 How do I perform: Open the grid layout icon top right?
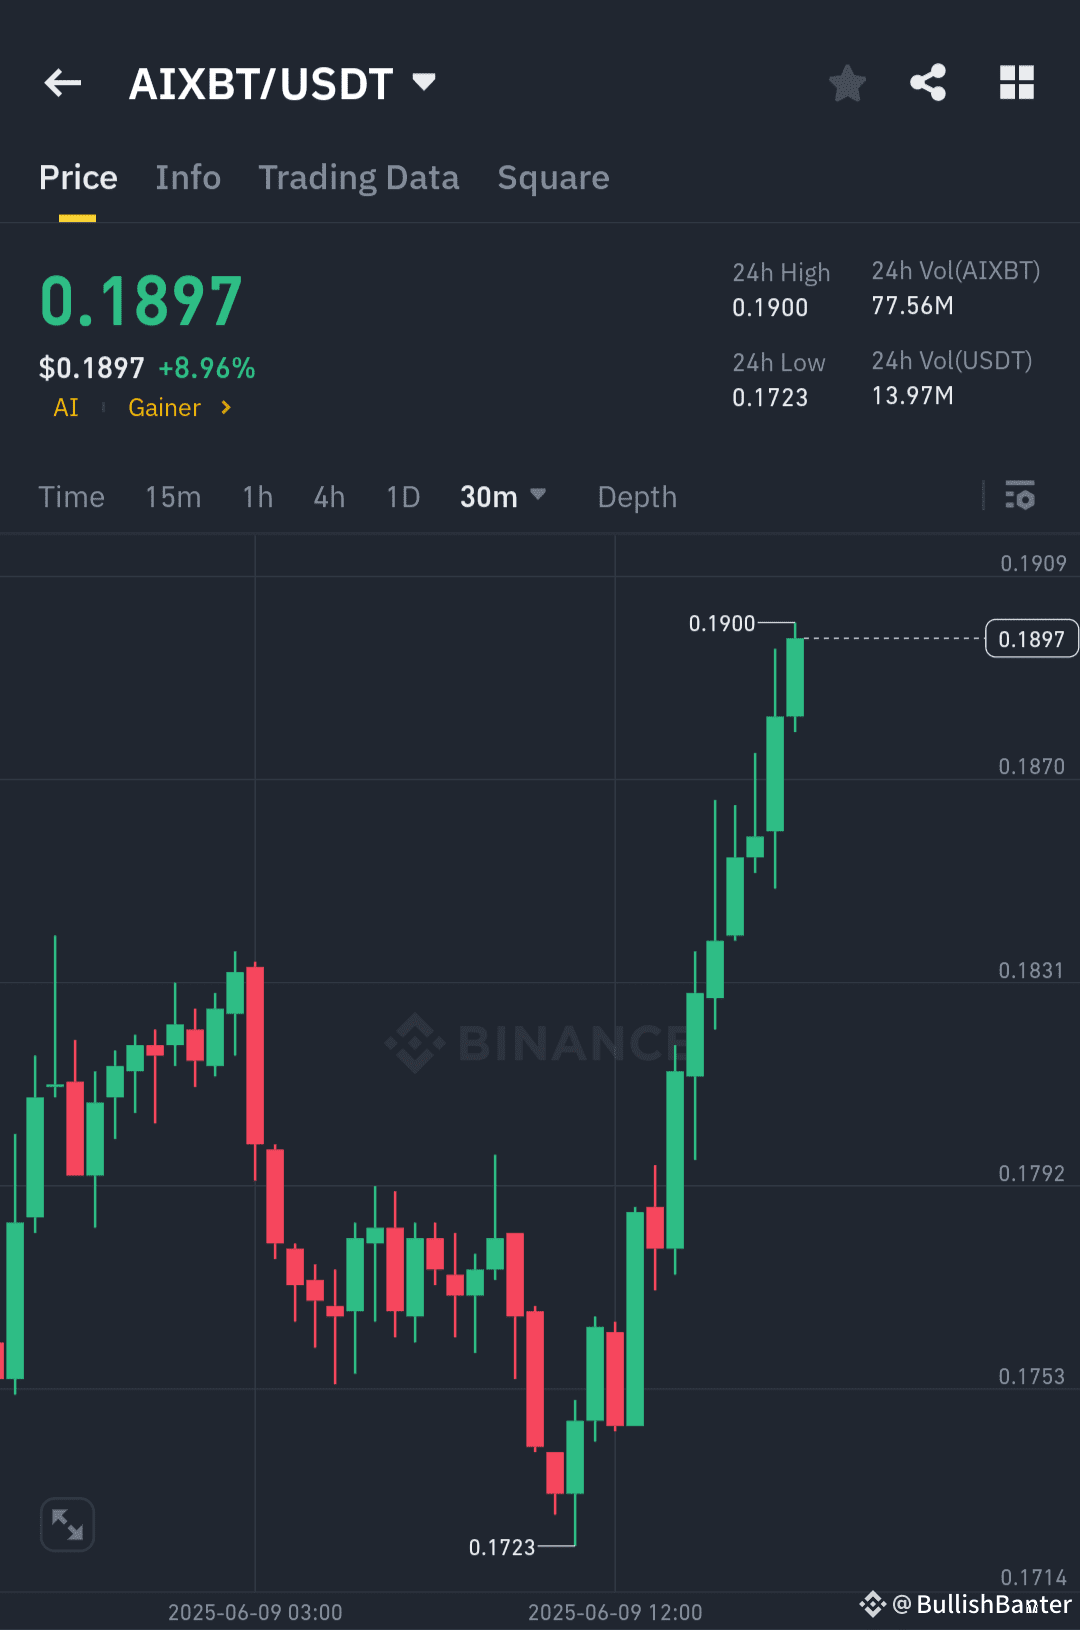tap(1017, 84)
